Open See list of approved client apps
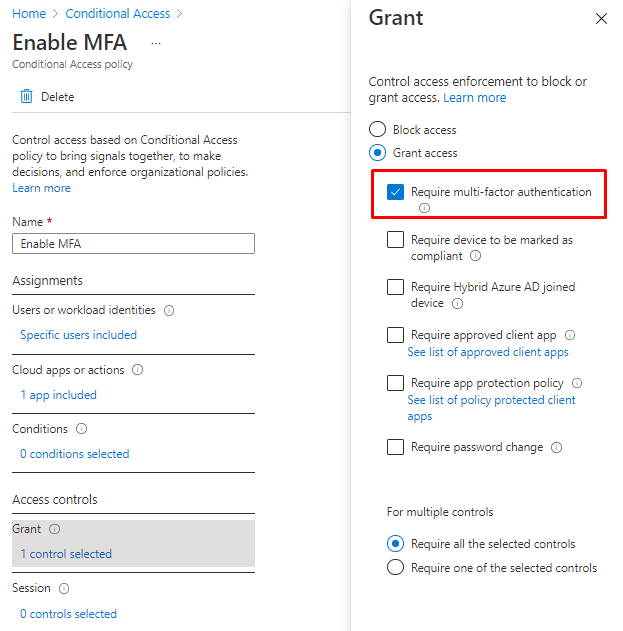 488,352
